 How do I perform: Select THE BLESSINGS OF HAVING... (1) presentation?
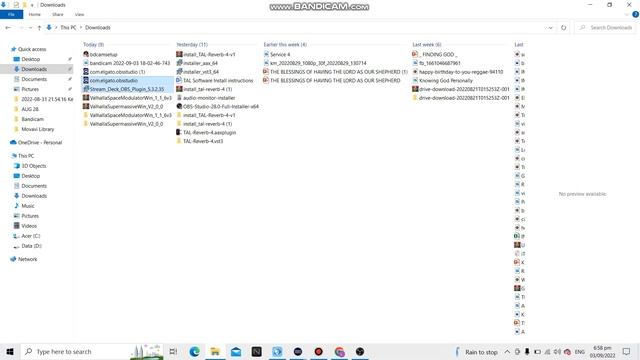[x=339, y=72]
